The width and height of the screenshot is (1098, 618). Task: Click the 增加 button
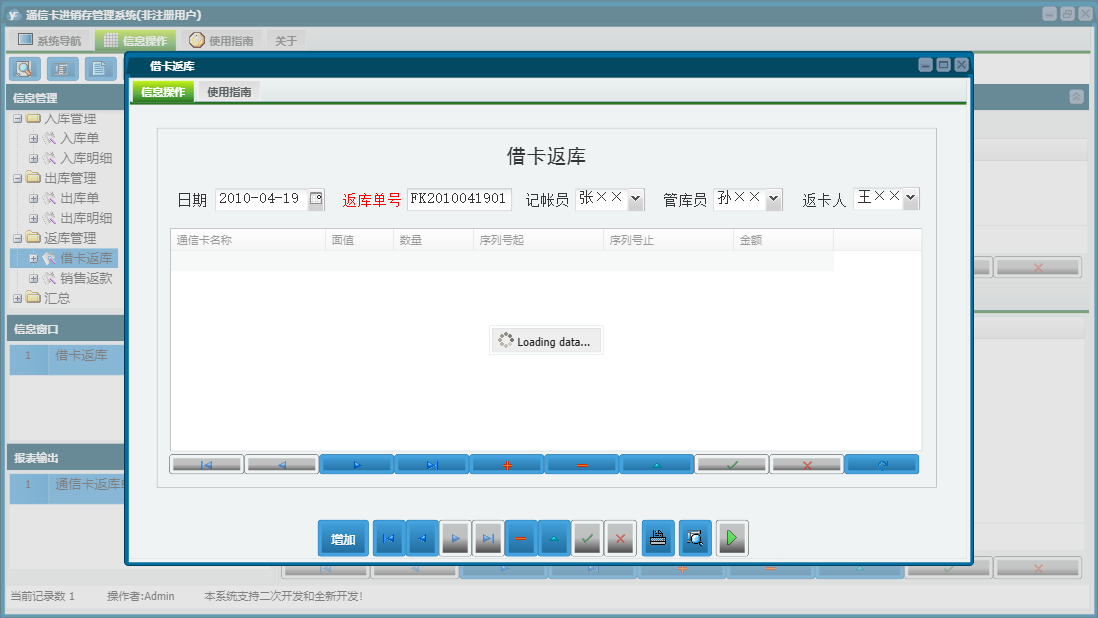pos(343,539)
